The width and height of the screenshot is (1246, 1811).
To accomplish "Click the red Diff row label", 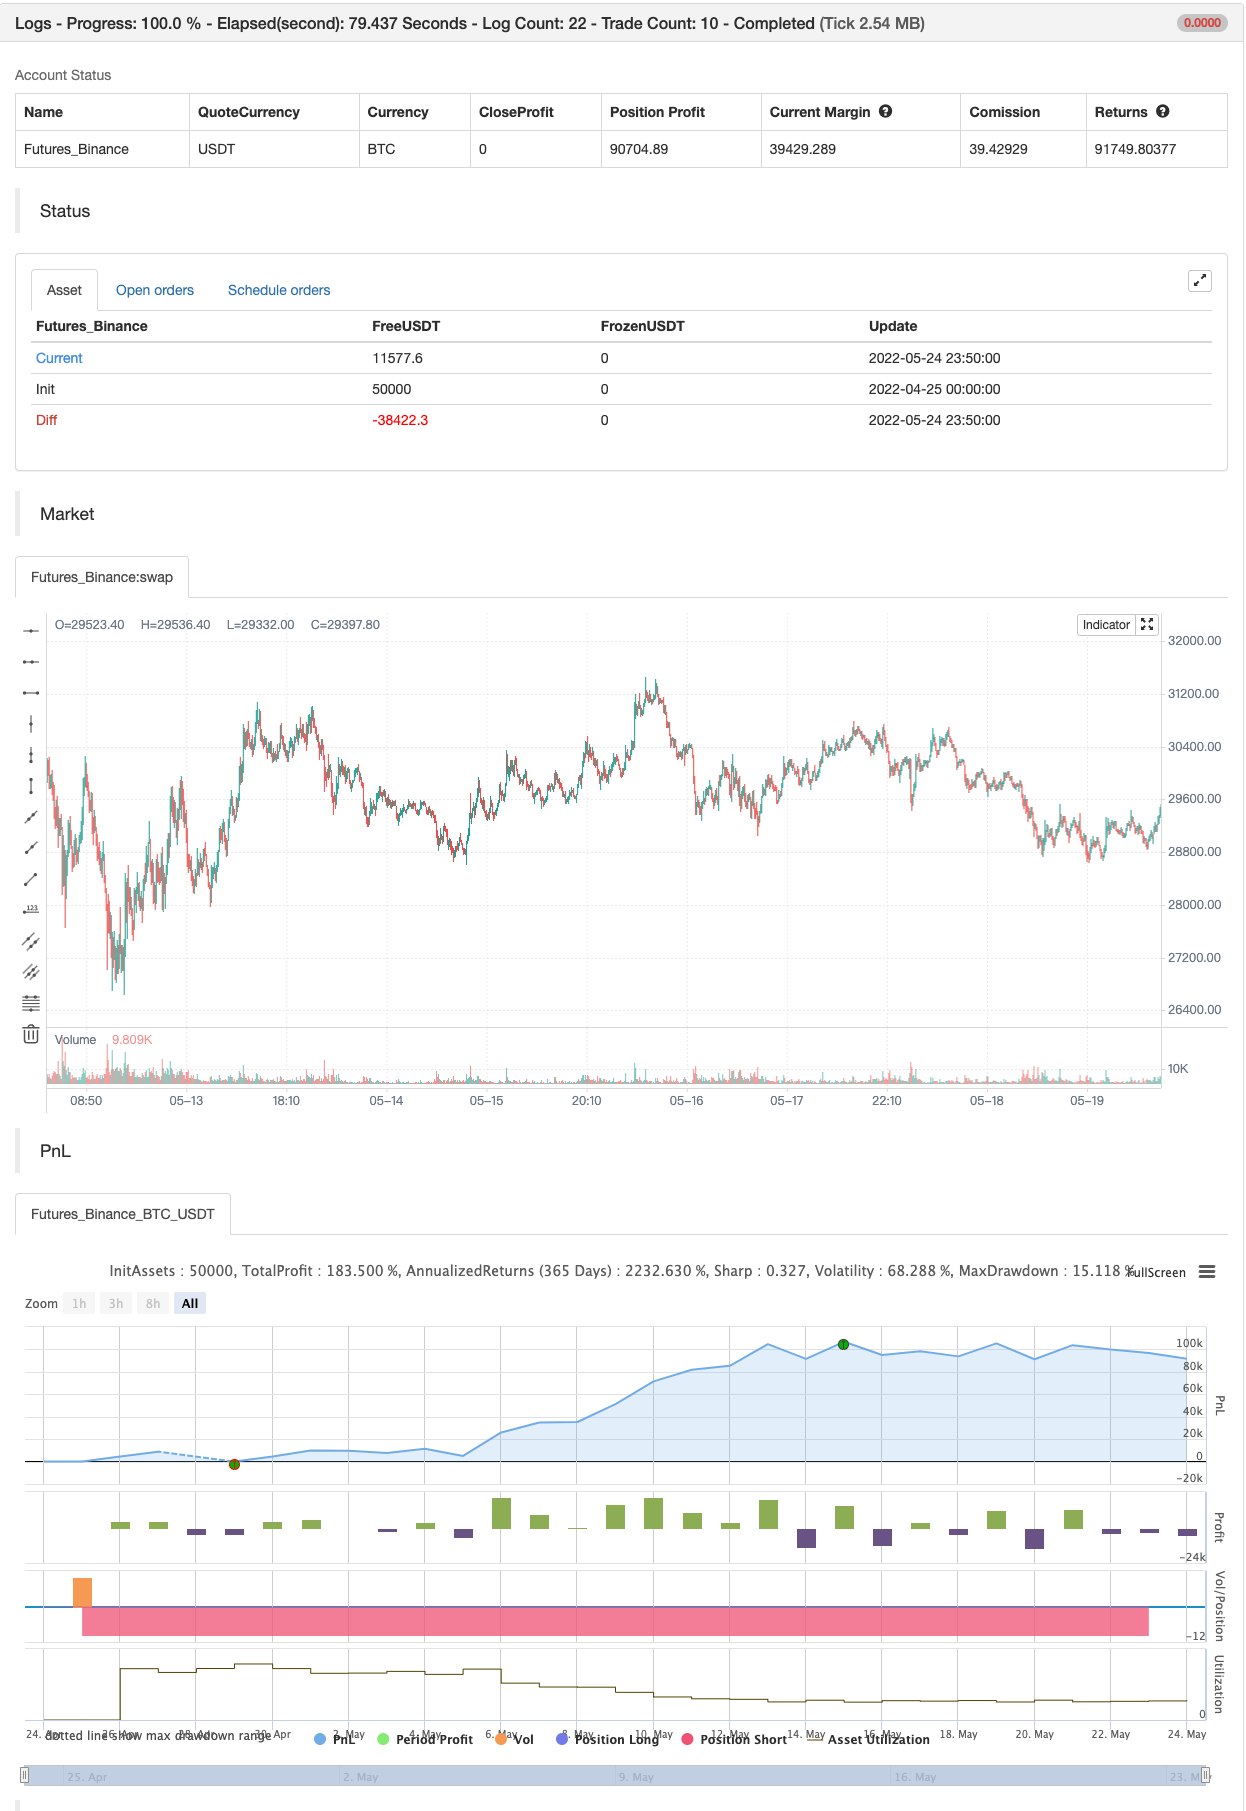I will [46, 420].
